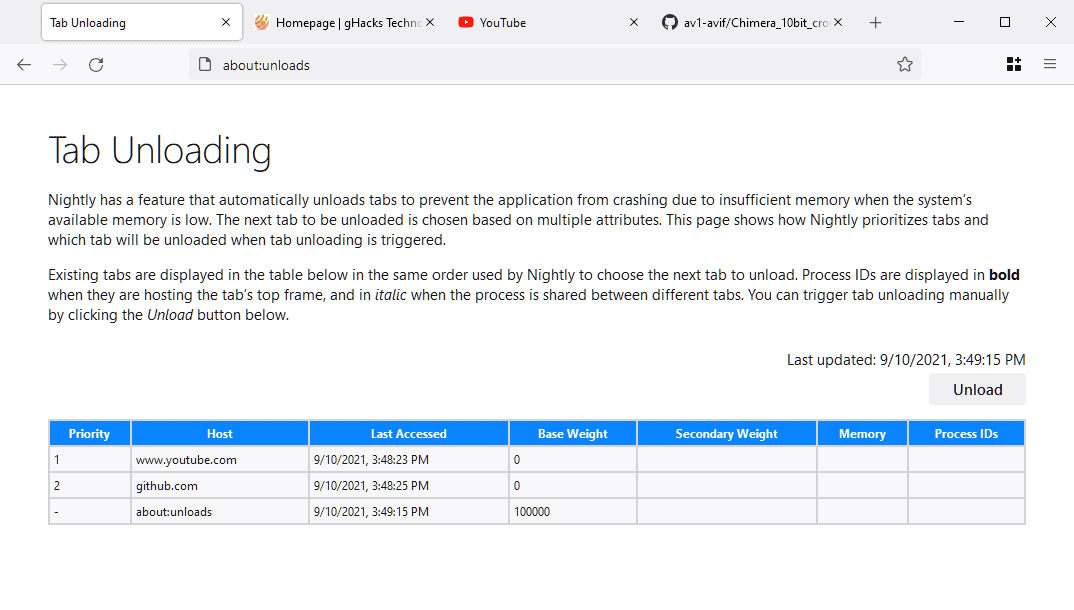1074x610 pixels.
Task: Bookmark this page with the star icon
Action: click(x=905, y=65)
